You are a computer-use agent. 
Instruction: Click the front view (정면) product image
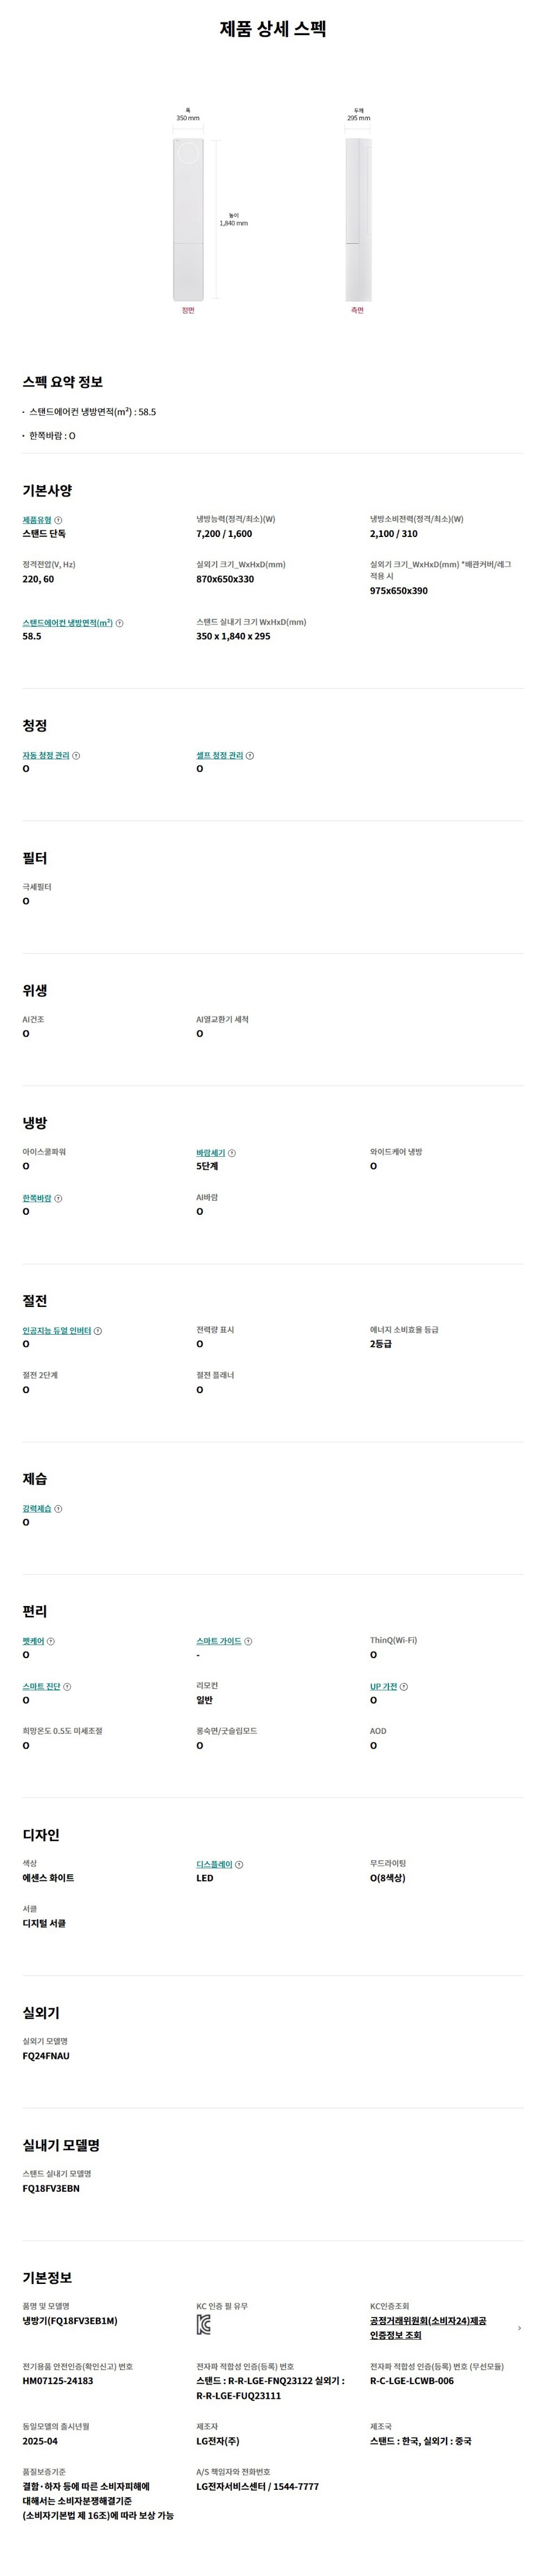point(188,219)
